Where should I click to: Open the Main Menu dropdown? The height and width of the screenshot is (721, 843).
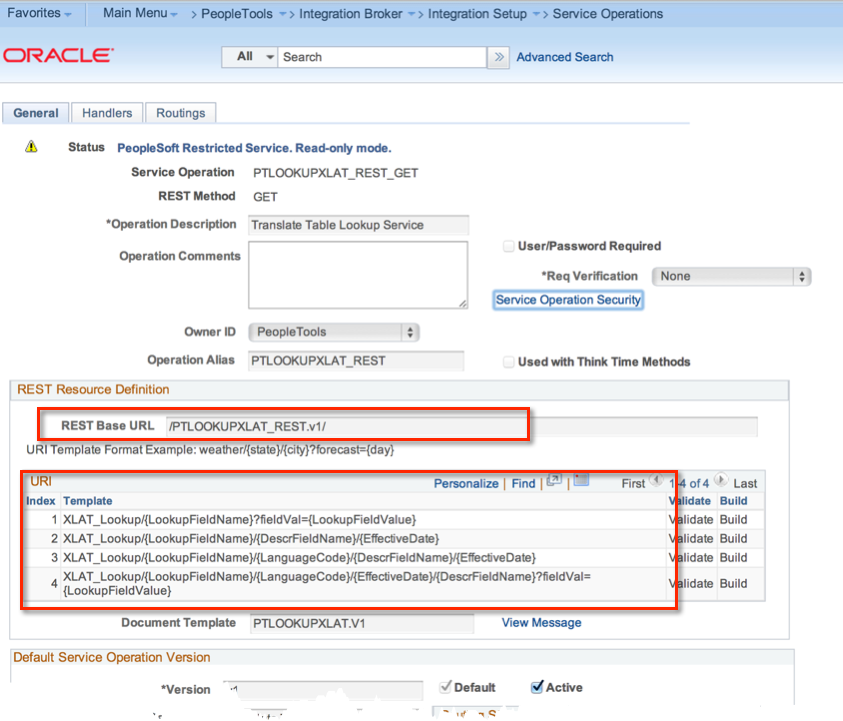[140, 13]
